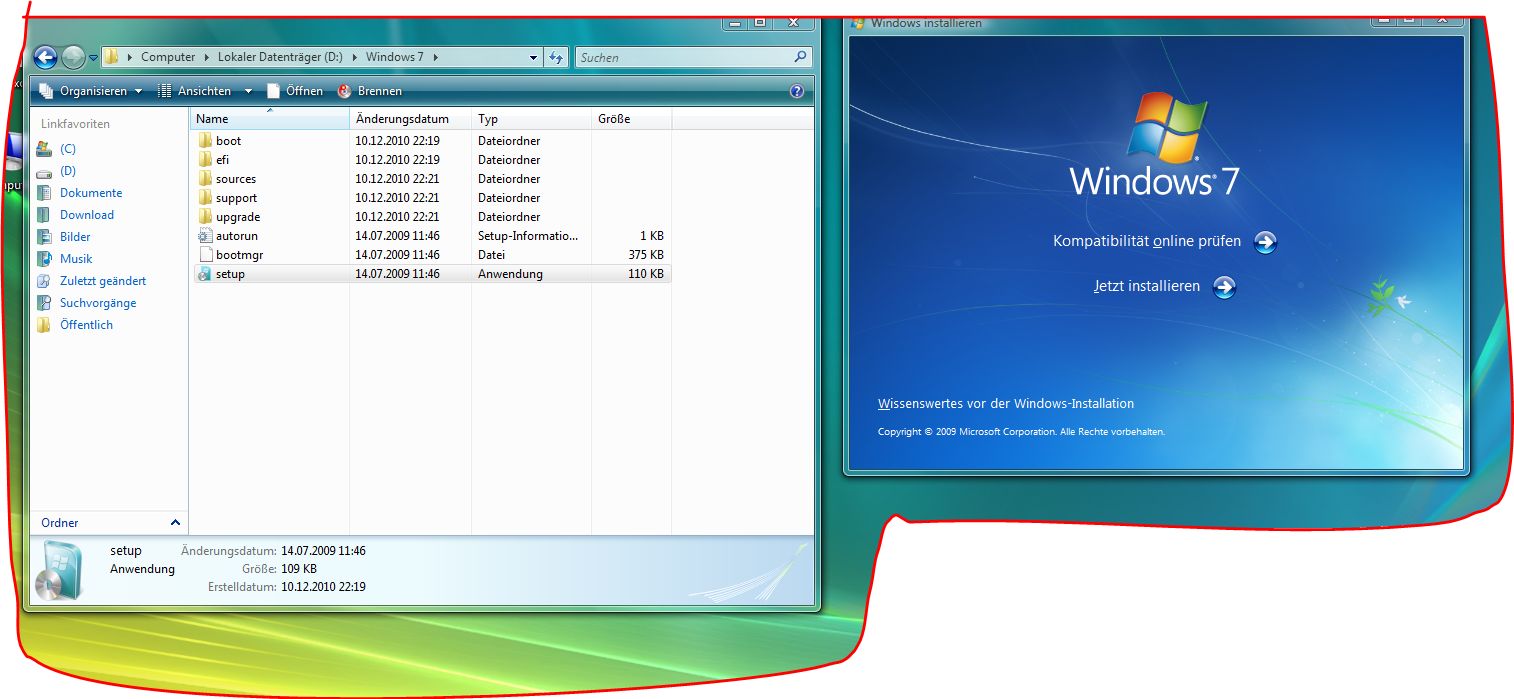Expand the Ansichten dropdown arrow
This screenshot has width=1514, height=699.
point(248,91)
